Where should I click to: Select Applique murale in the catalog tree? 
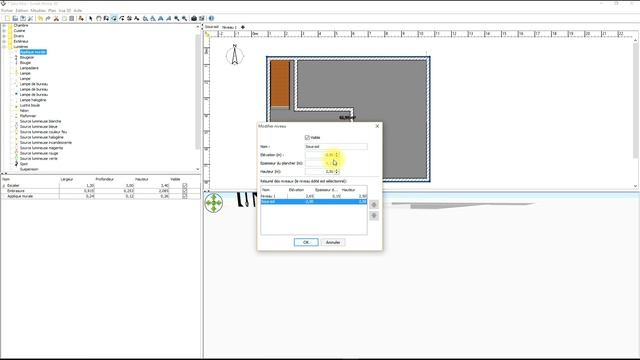coord(33,52)
